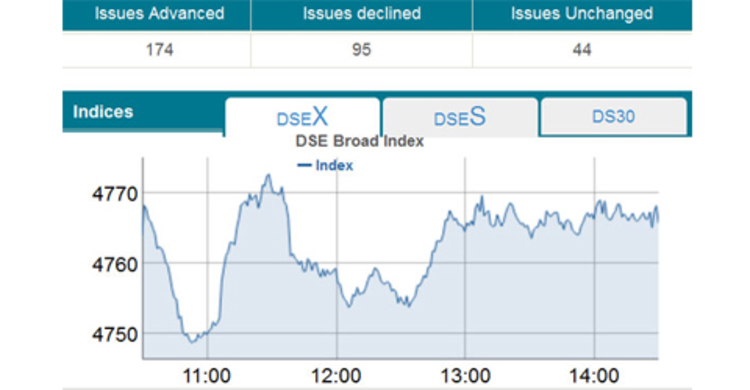The image size is (750, 390).
Task: Click the 12:00 time axis label
Action: 336,376
